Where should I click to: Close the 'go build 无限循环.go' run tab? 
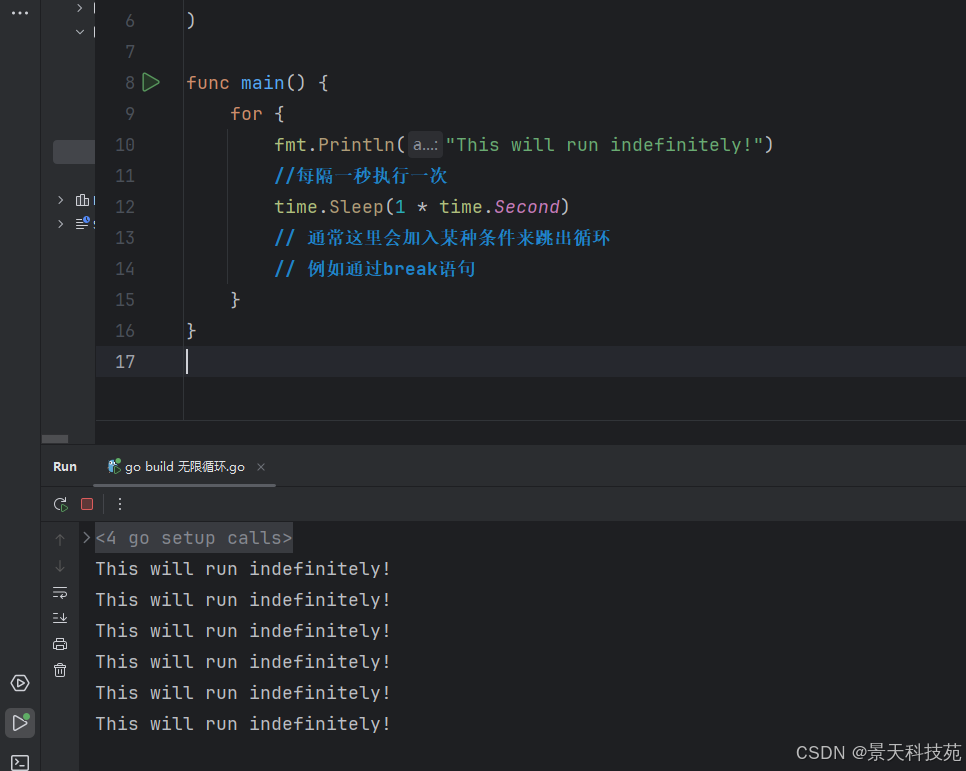click(261, 467)
